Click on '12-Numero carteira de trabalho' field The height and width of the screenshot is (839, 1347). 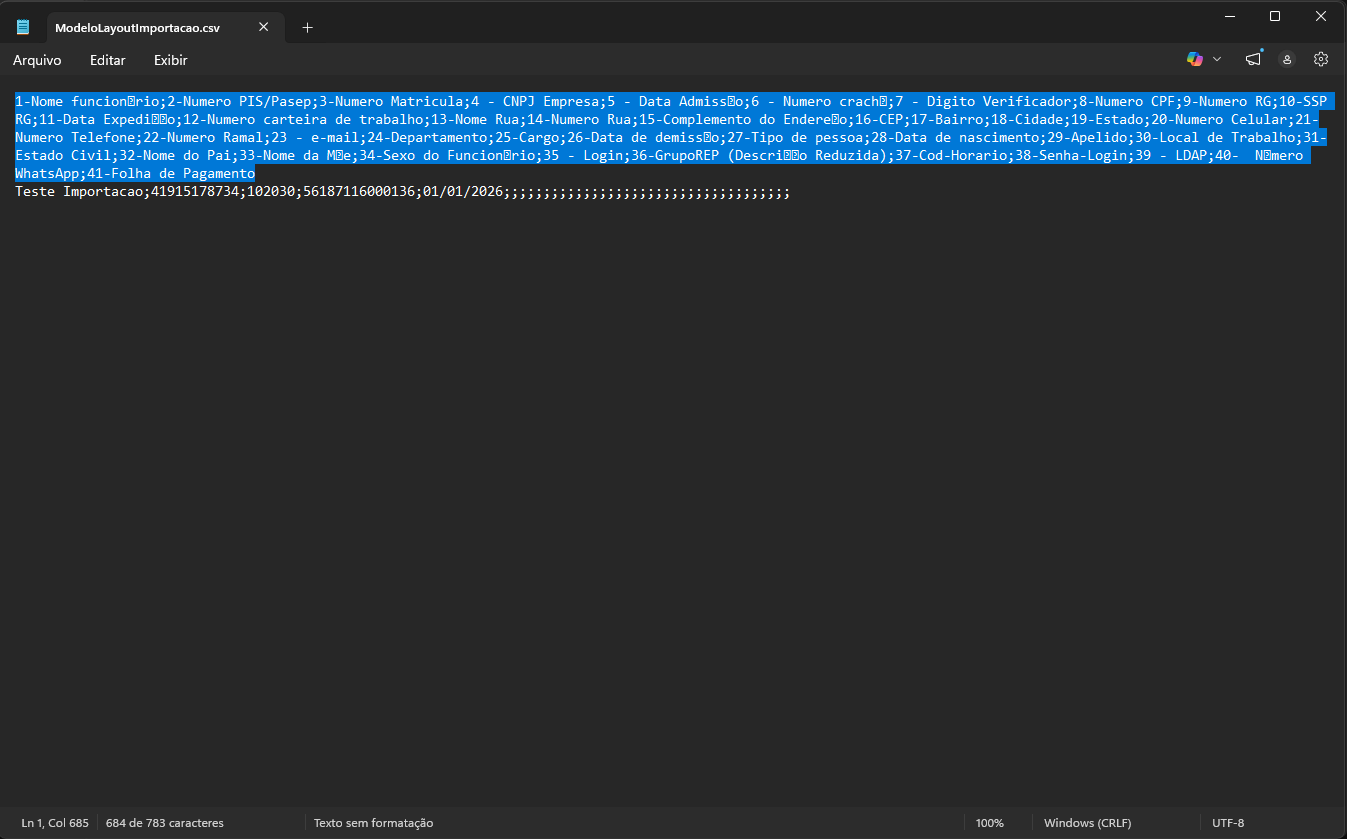(x=303, y=119)
